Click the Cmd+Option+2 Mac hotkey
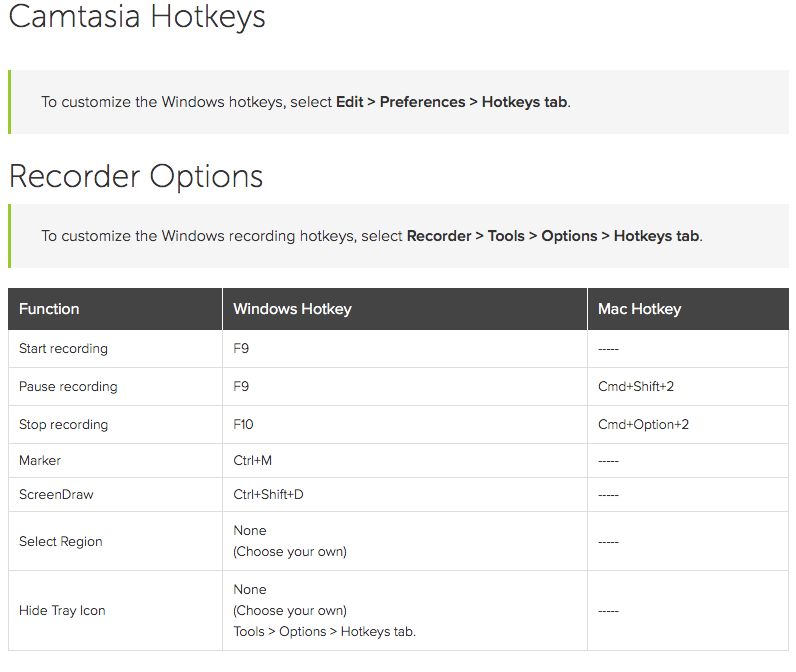This screenshot has width=796, height=672. tap(643, 425)
